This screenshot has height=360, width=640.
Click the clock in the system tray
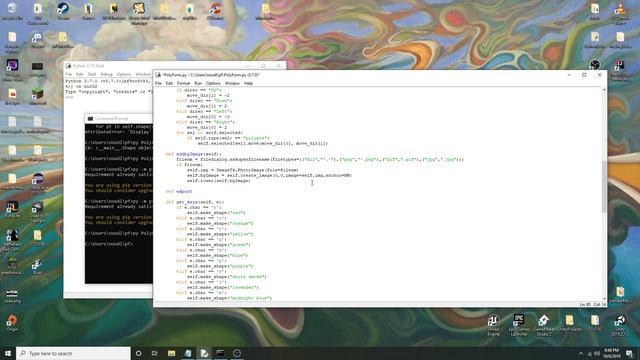pos(611,353)
